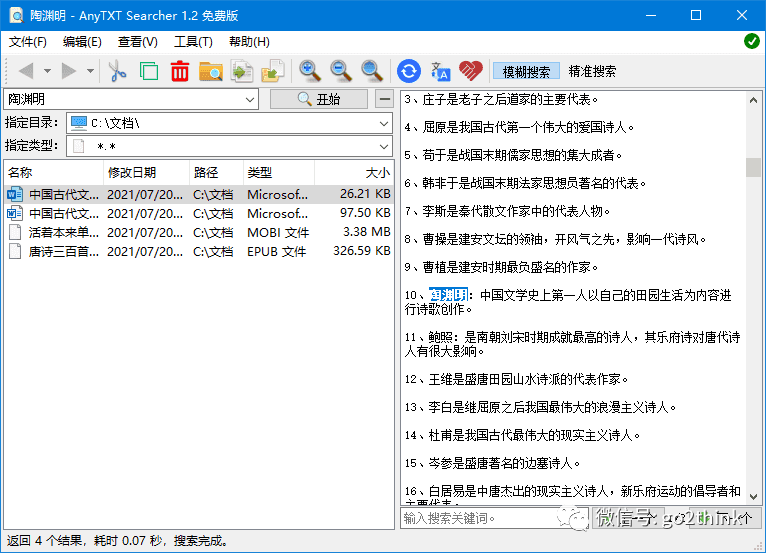The height and width of the screenshot is (553, 766).
Task: Click the preview pane scrollbar thumb
Action: [753, 167]
